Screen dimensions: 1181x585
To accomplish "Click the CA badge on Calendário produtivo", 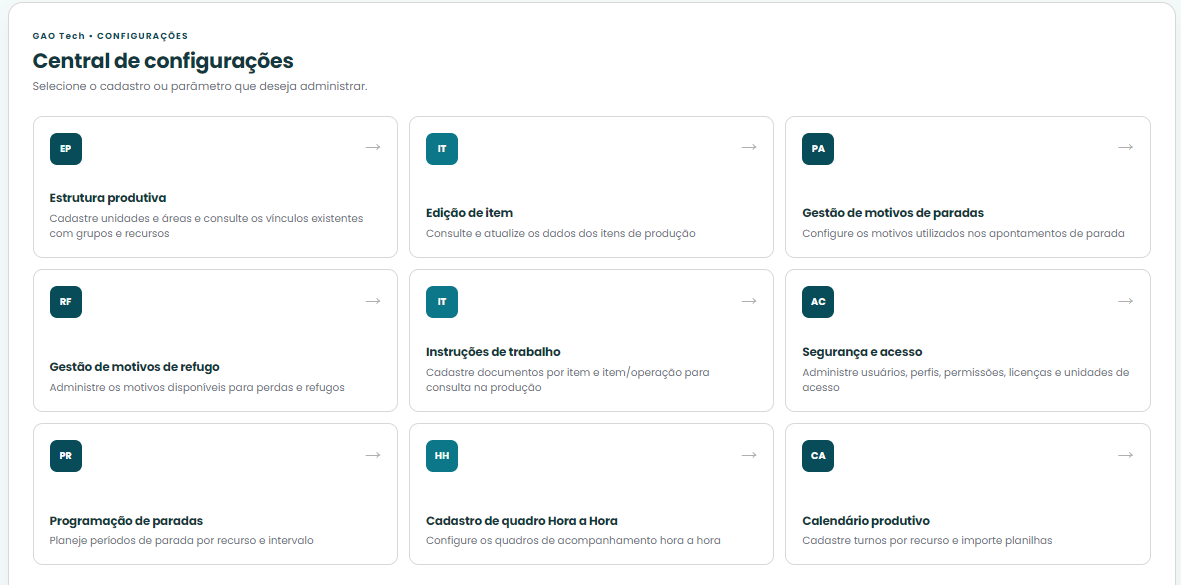I will (818, 456).
